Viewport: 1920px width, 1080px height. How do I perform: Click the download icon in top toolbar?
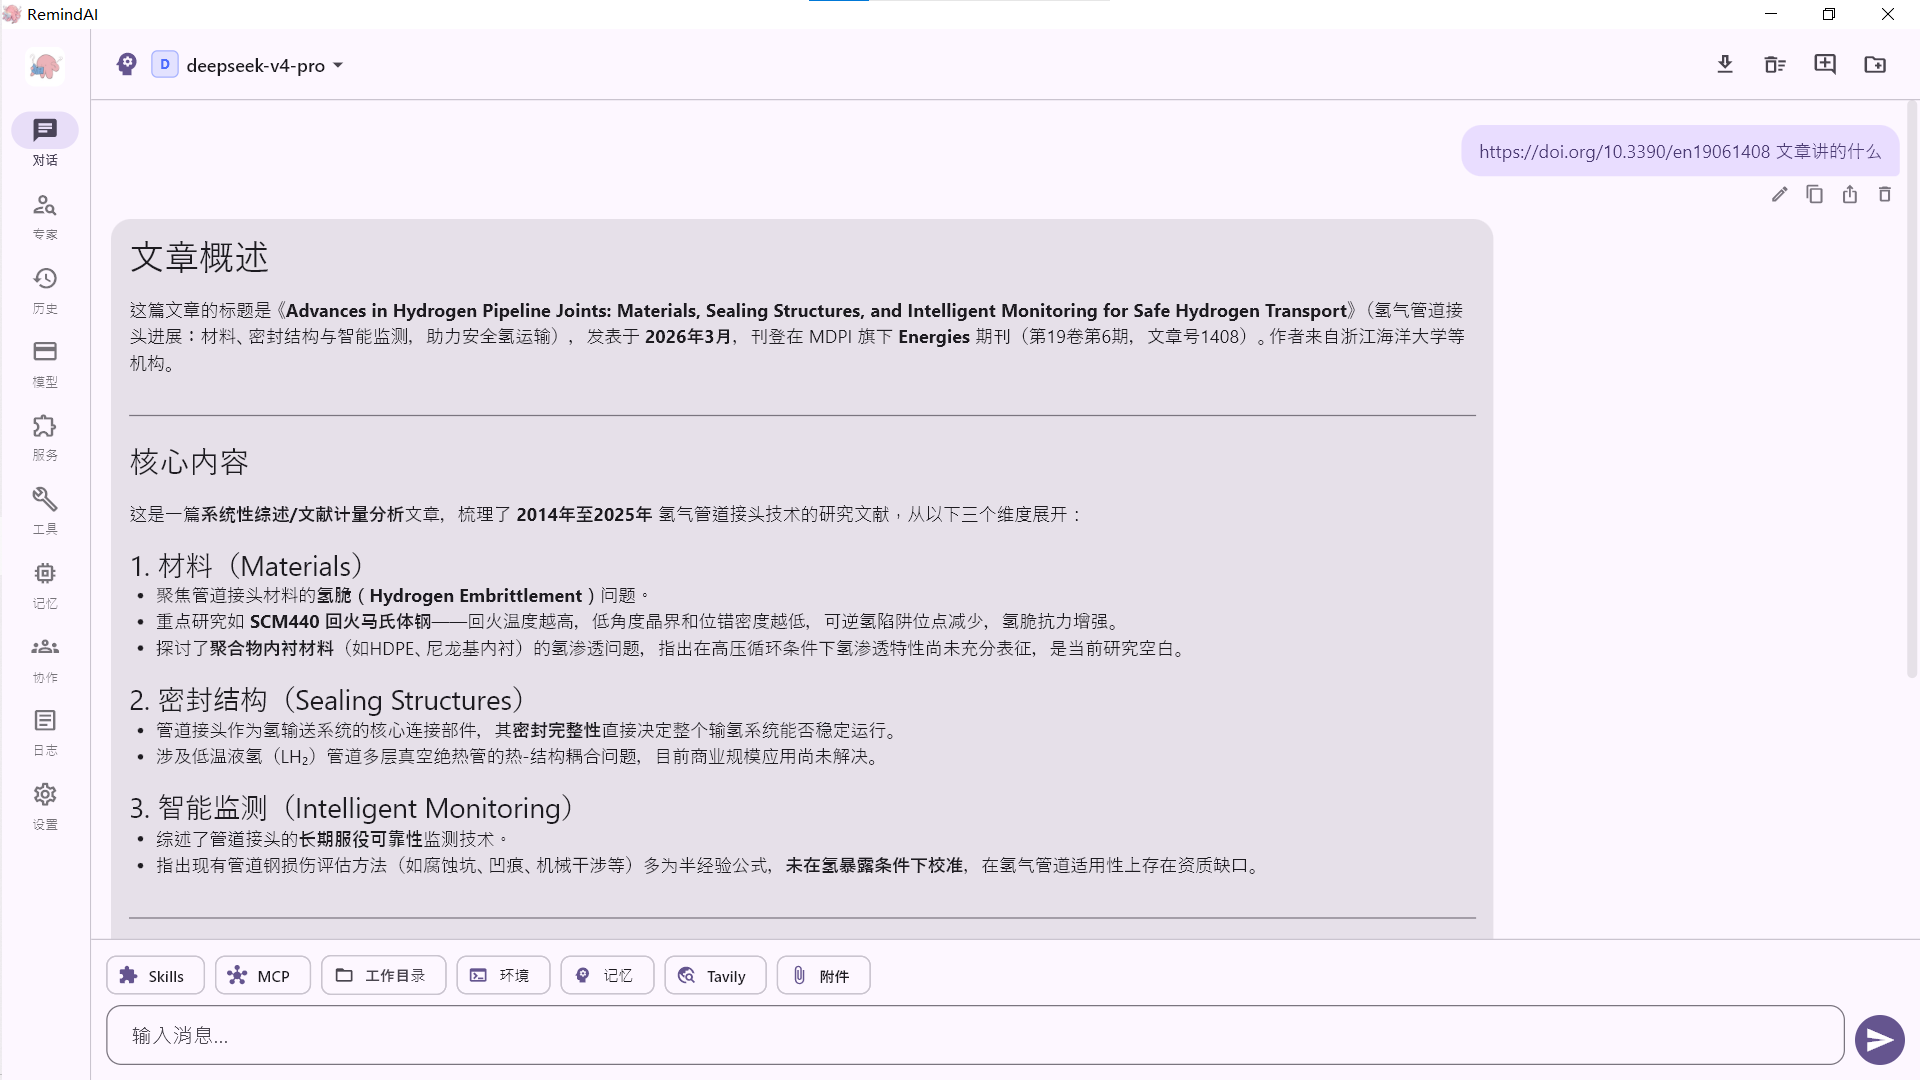[x=1725, y=65]
